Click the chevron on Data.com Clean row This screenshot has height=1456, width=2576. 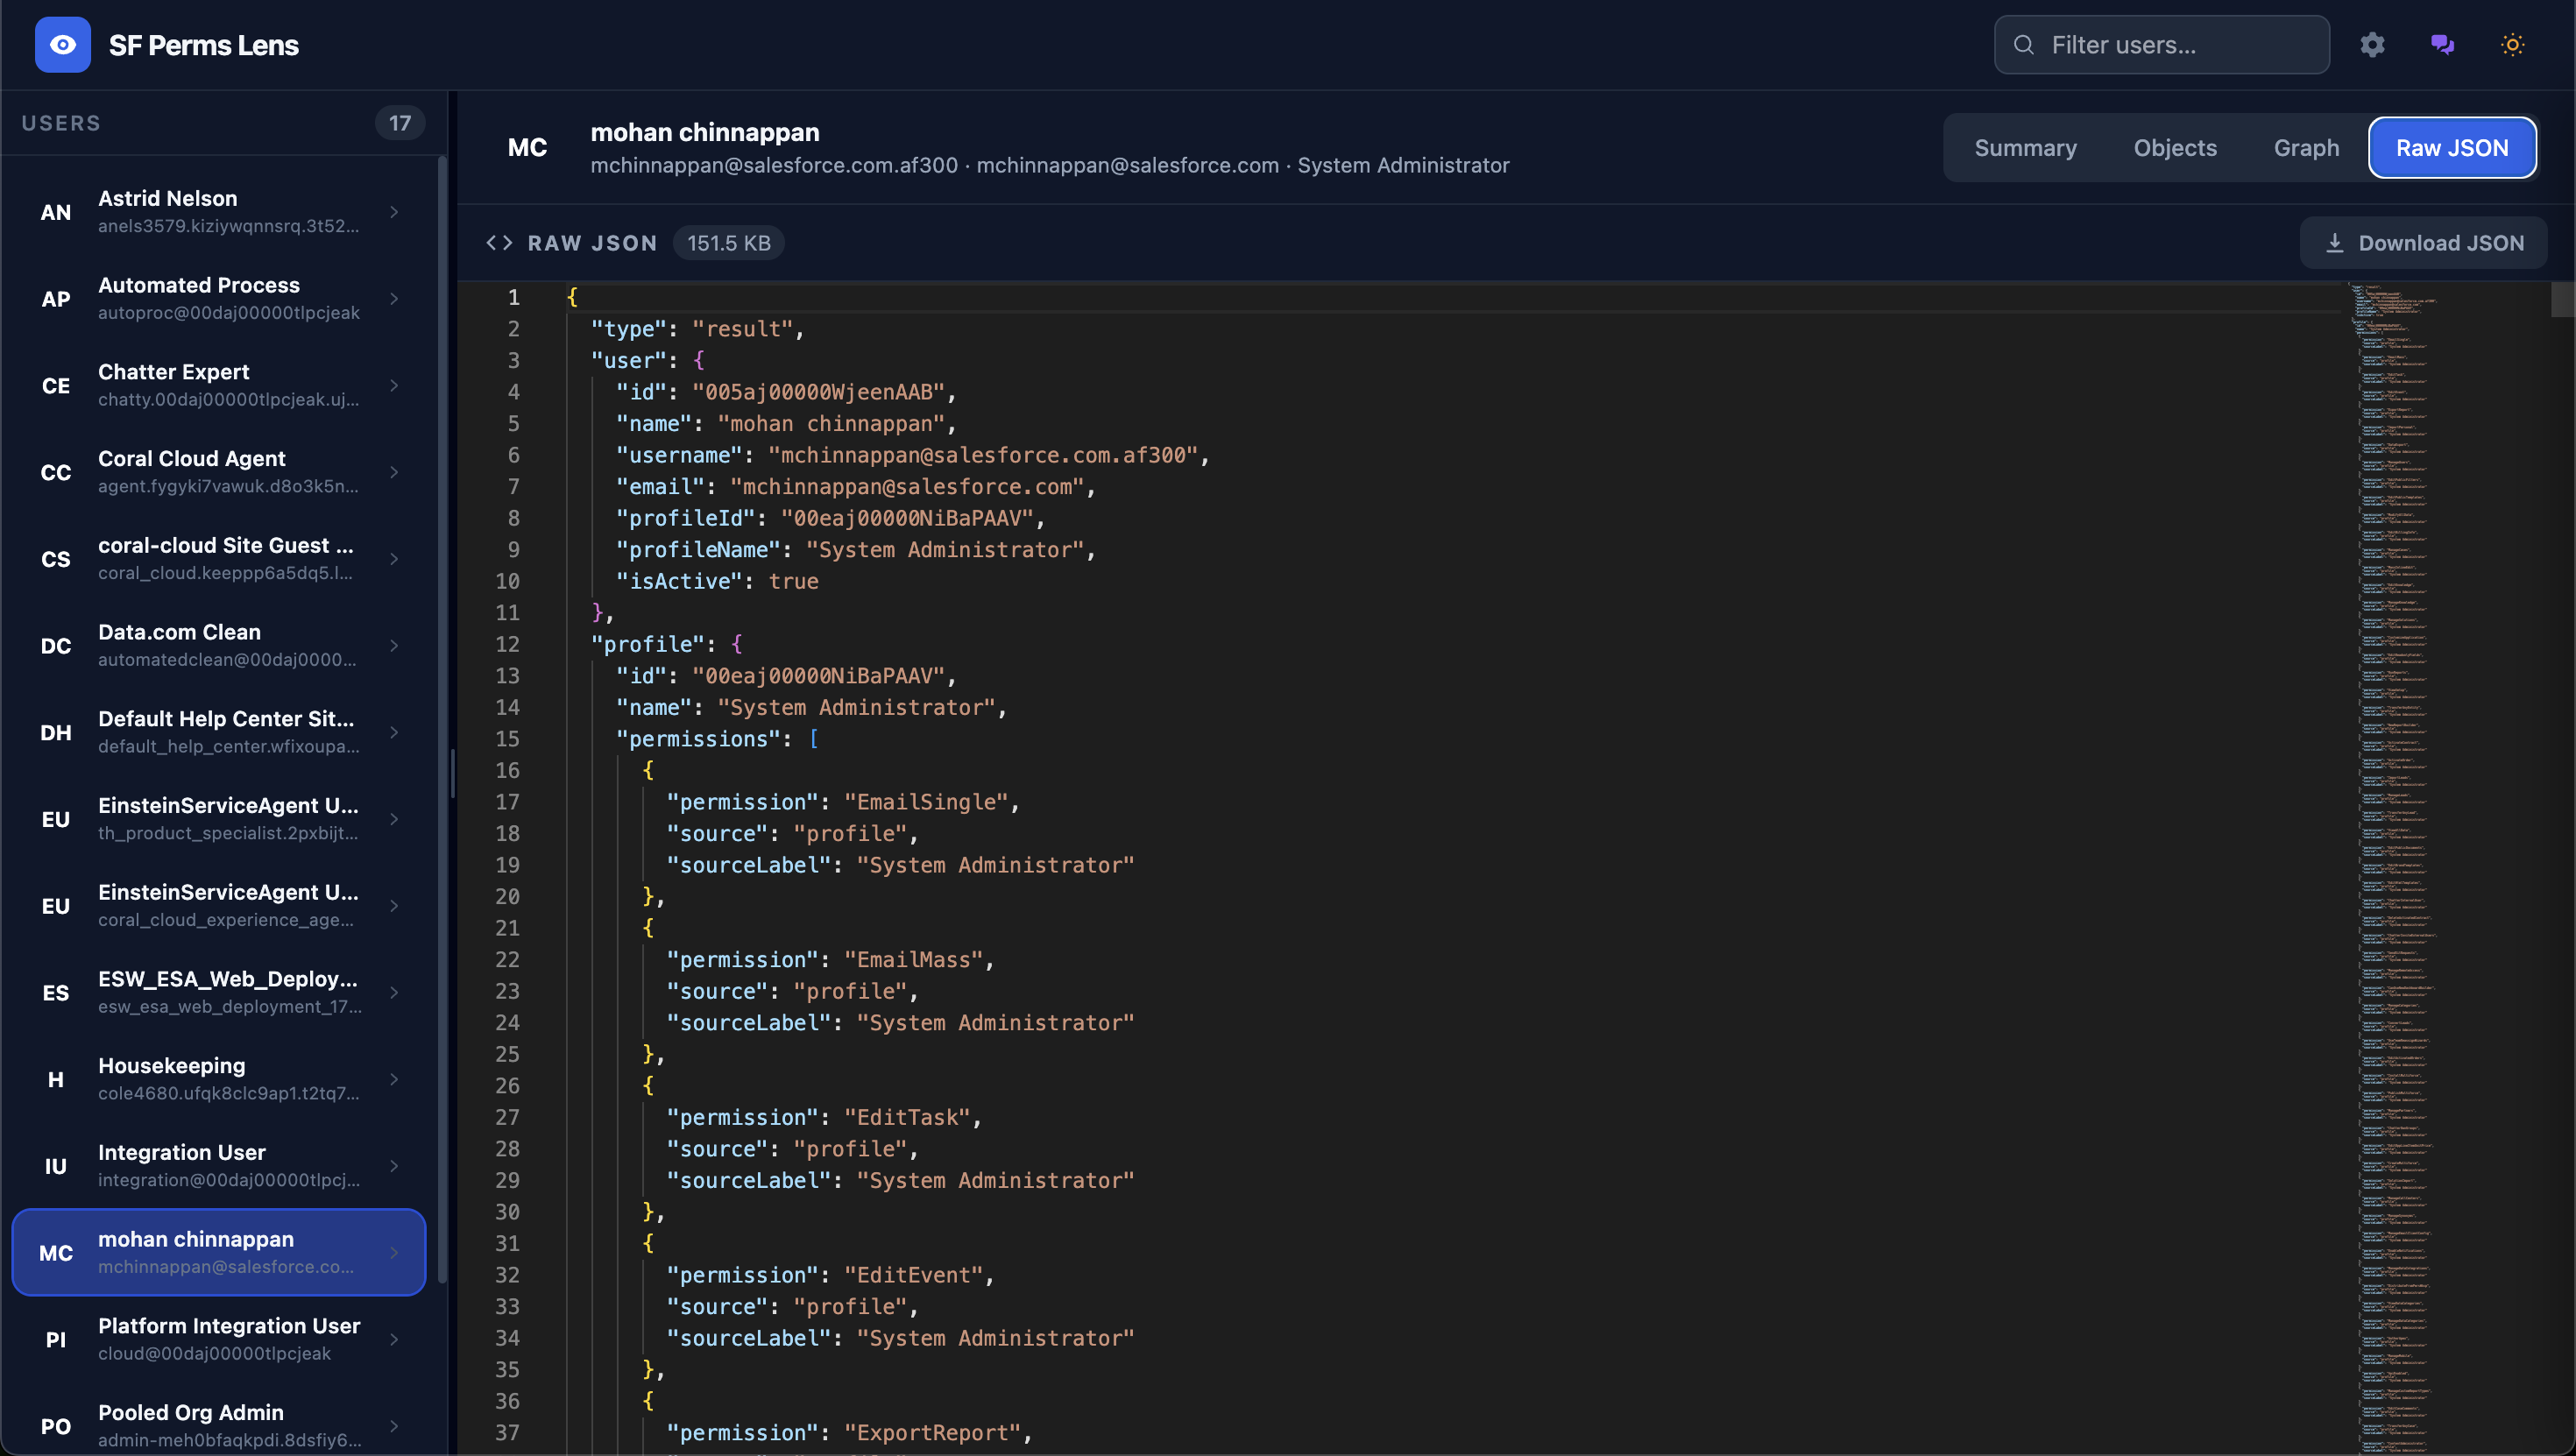tap(394, 646)
